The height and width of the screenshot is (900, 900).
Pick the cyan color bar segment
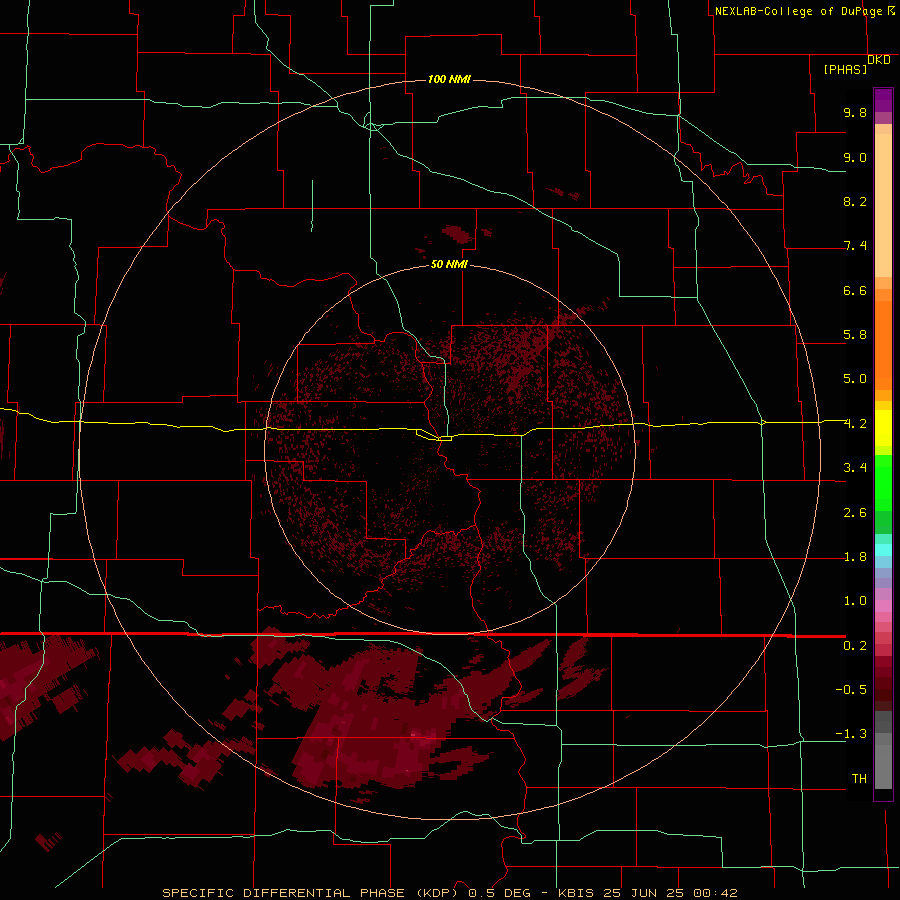pos(883,550)
